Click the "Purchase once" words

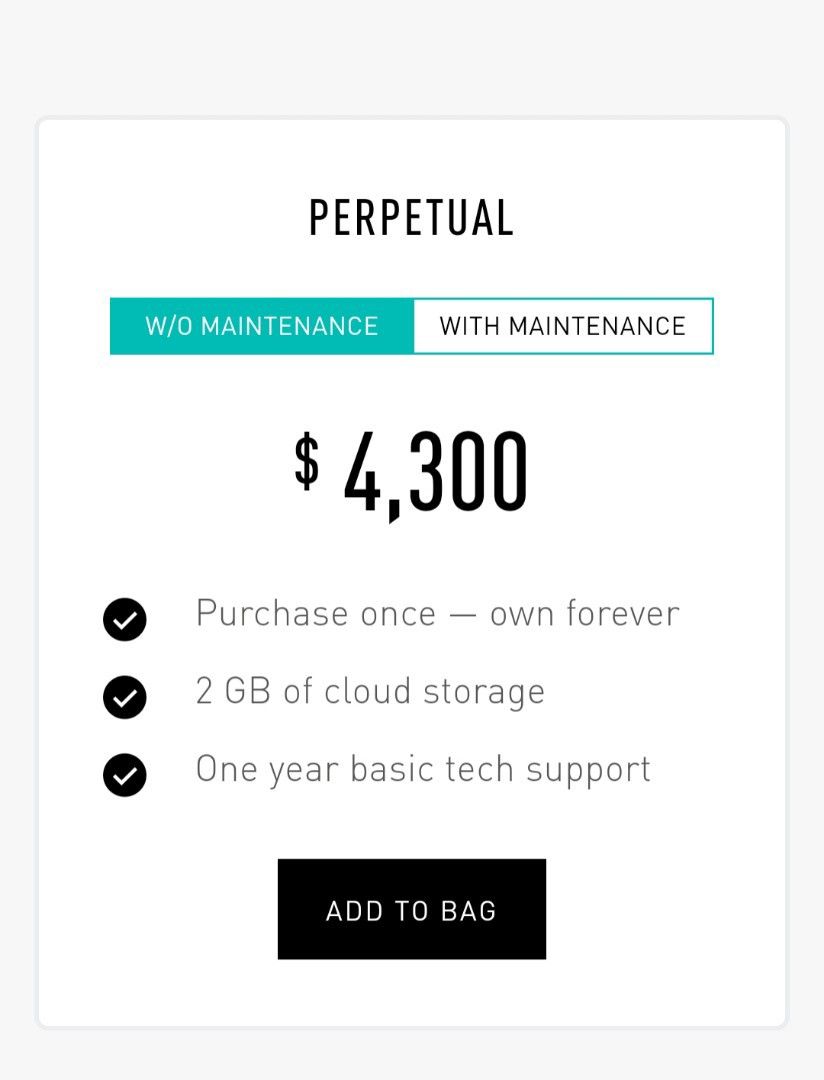316,612
